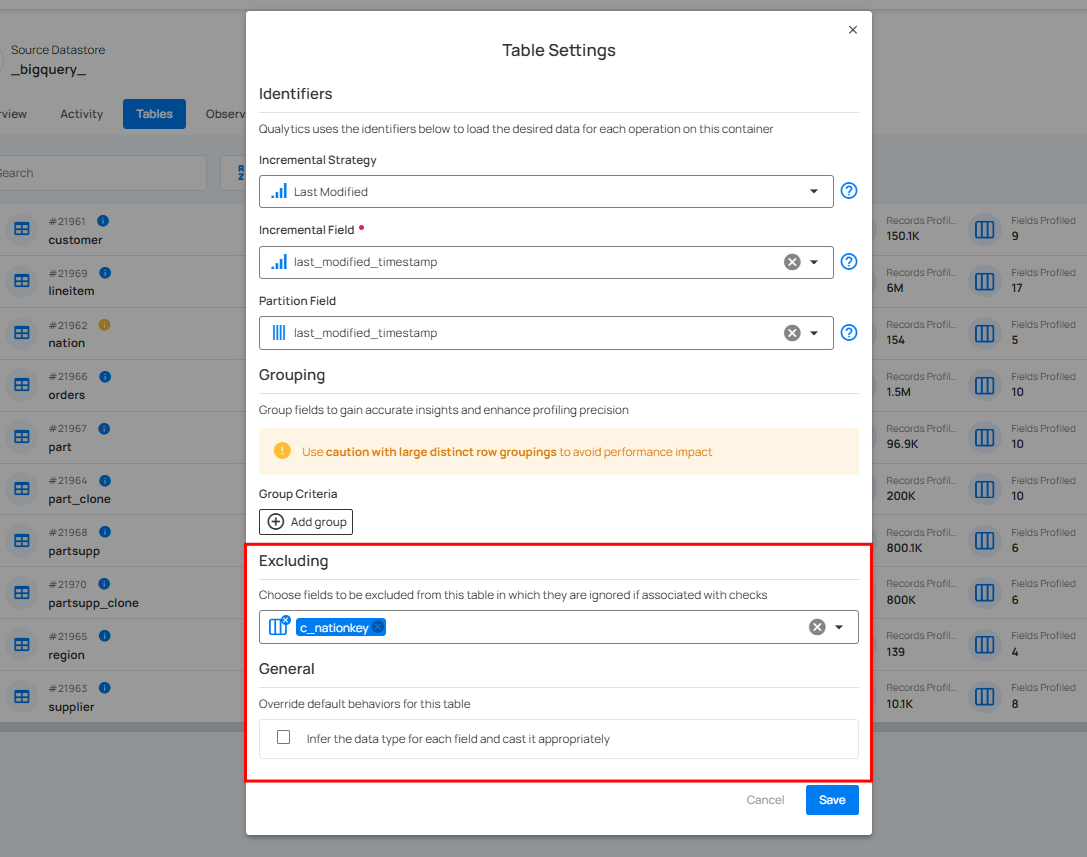The width and height of the screenshot is (1087, 857).
Task: Click the lineitem table icon
Action: tap(21, 281)
